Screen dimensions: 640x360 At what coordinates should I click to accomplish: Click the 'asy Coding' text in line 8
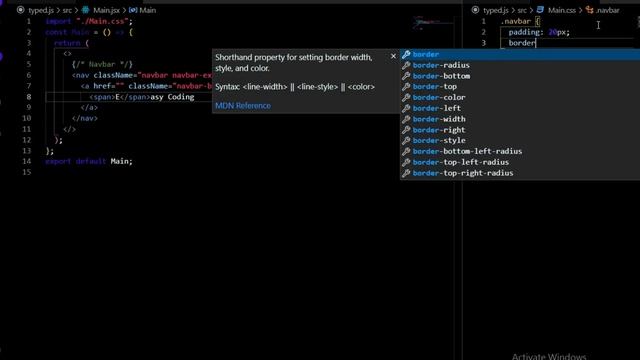click(x=172, y=97)
